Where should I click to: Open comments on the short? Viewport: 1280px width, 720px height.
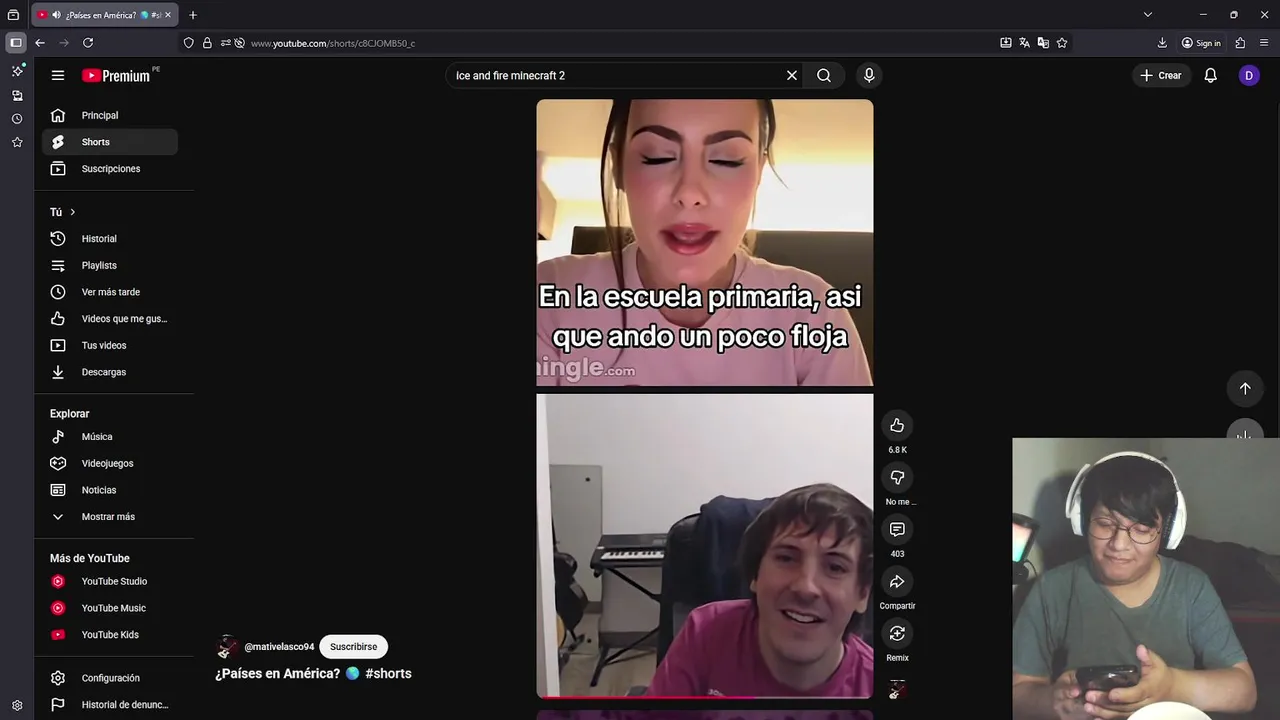point(897,530)
